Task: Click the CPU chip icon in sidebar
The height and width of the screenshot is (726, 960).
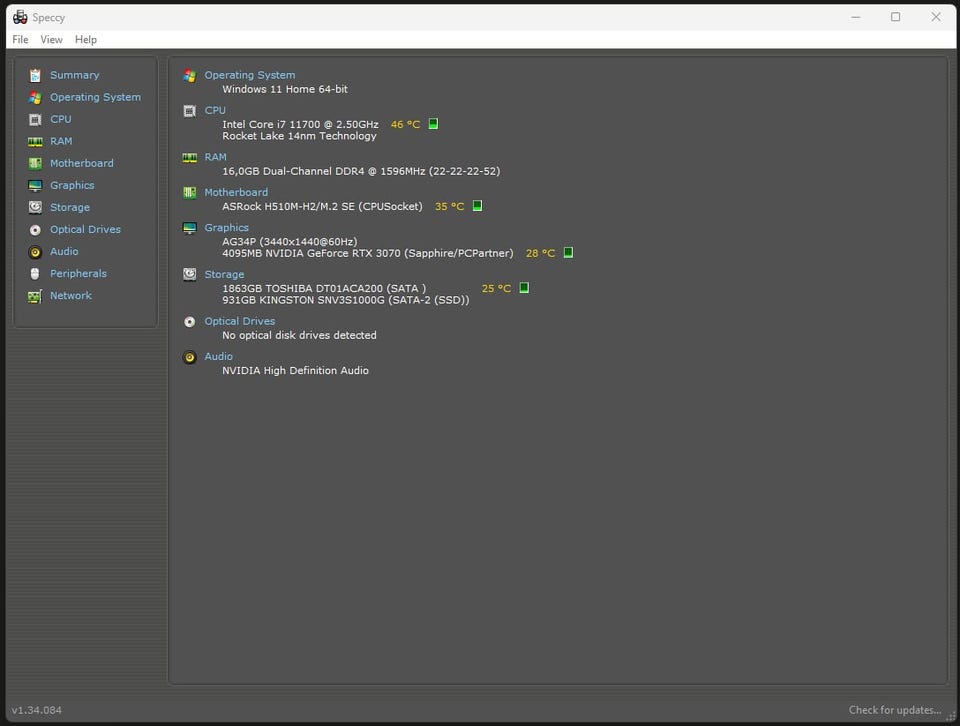Action: [x=35, y=119]
